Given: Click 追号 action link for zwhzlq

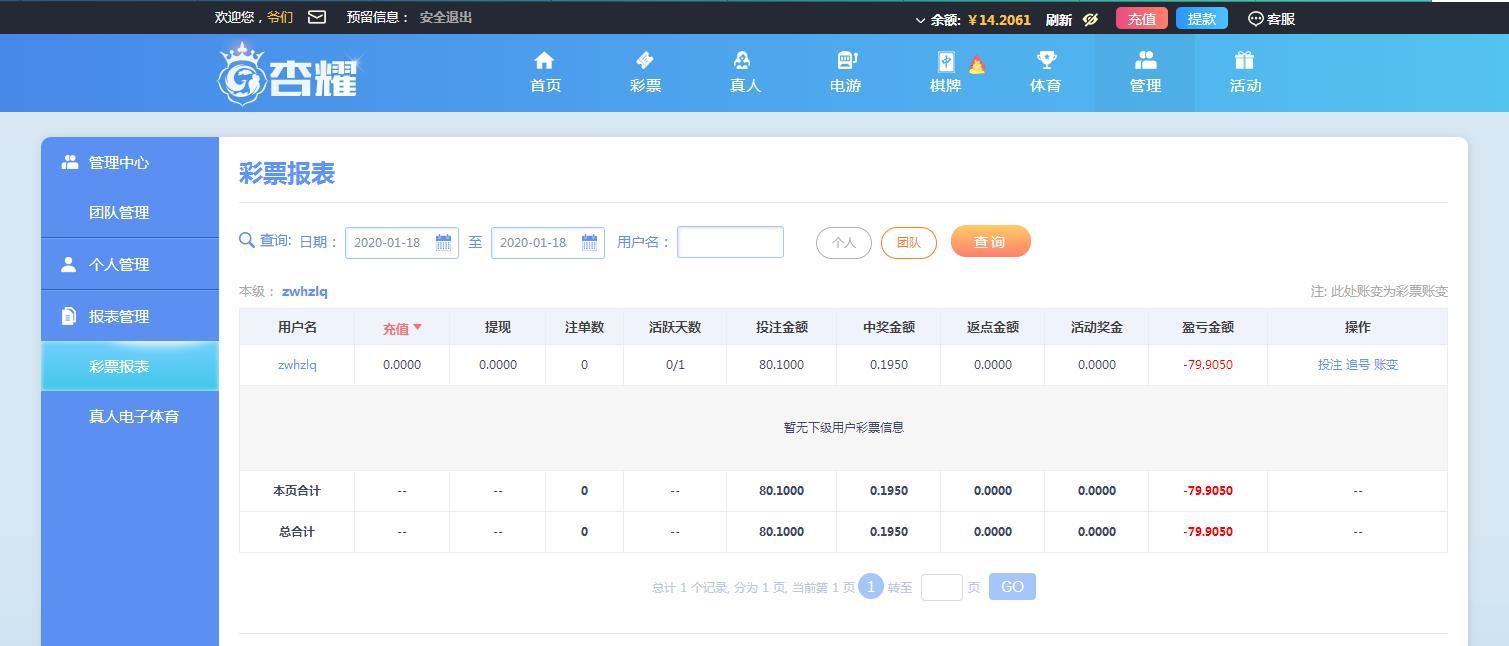Looking at the screenshot, I should point(1358,365).
